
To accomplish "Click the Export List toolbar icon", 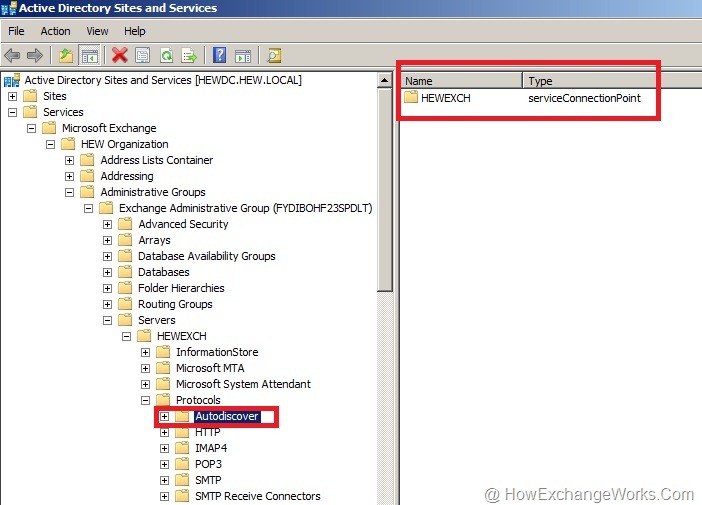I will [x=189, y=56].
